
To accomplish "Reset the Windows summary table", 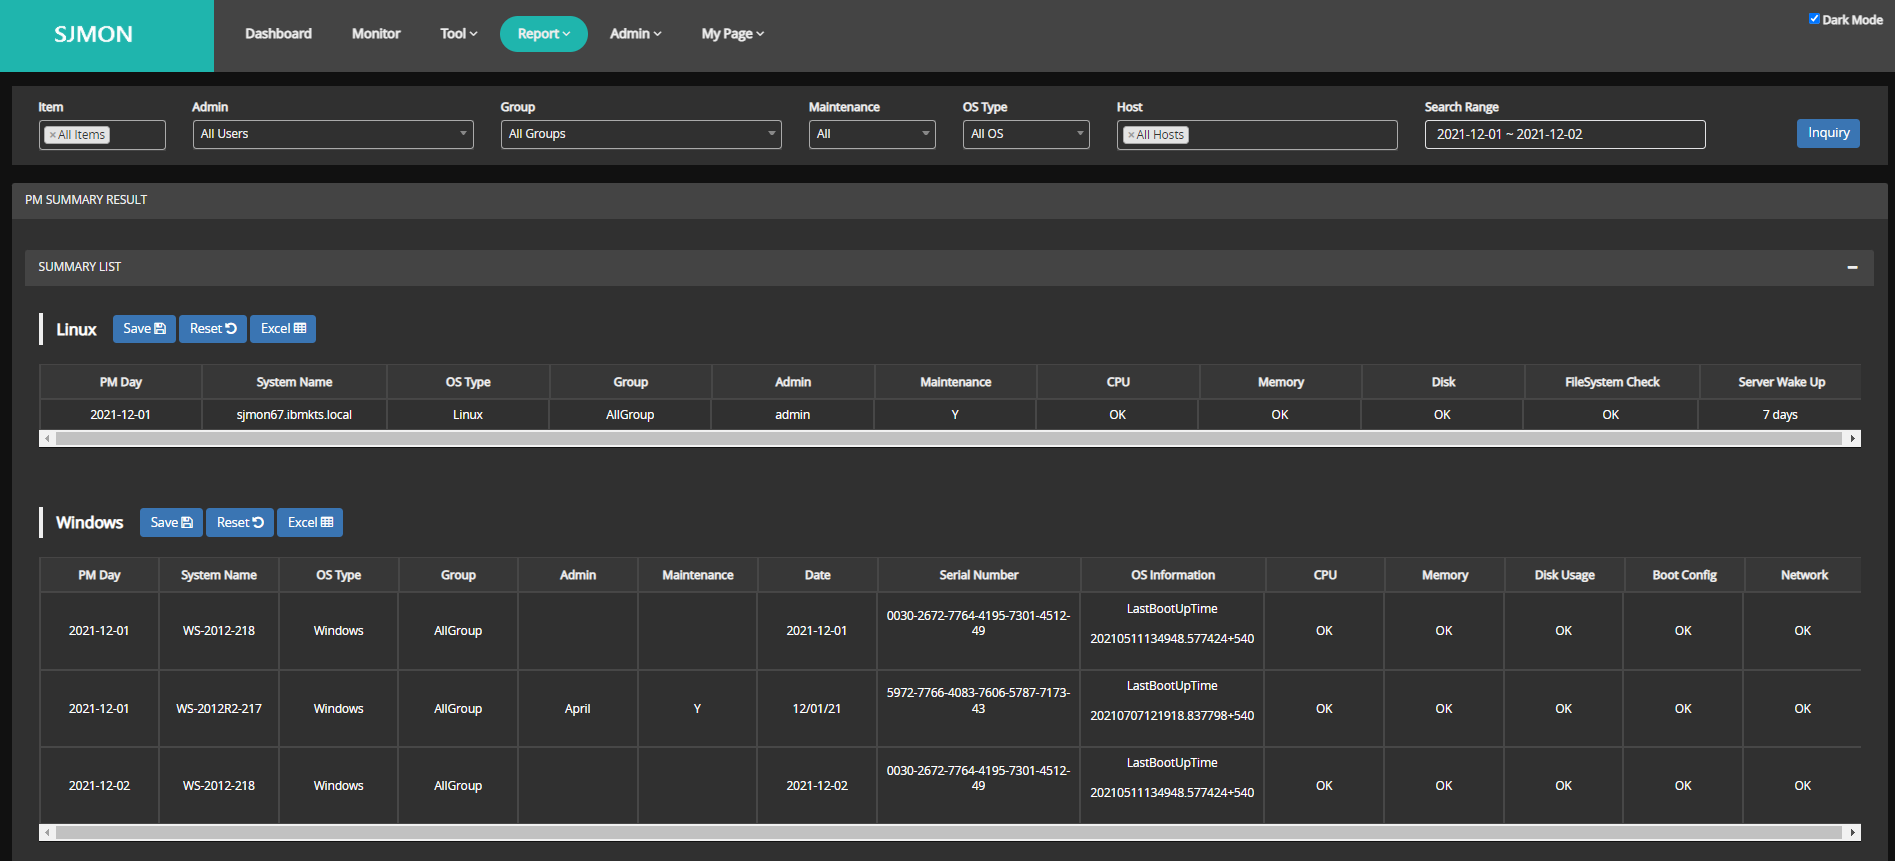I will coord(240,523).
